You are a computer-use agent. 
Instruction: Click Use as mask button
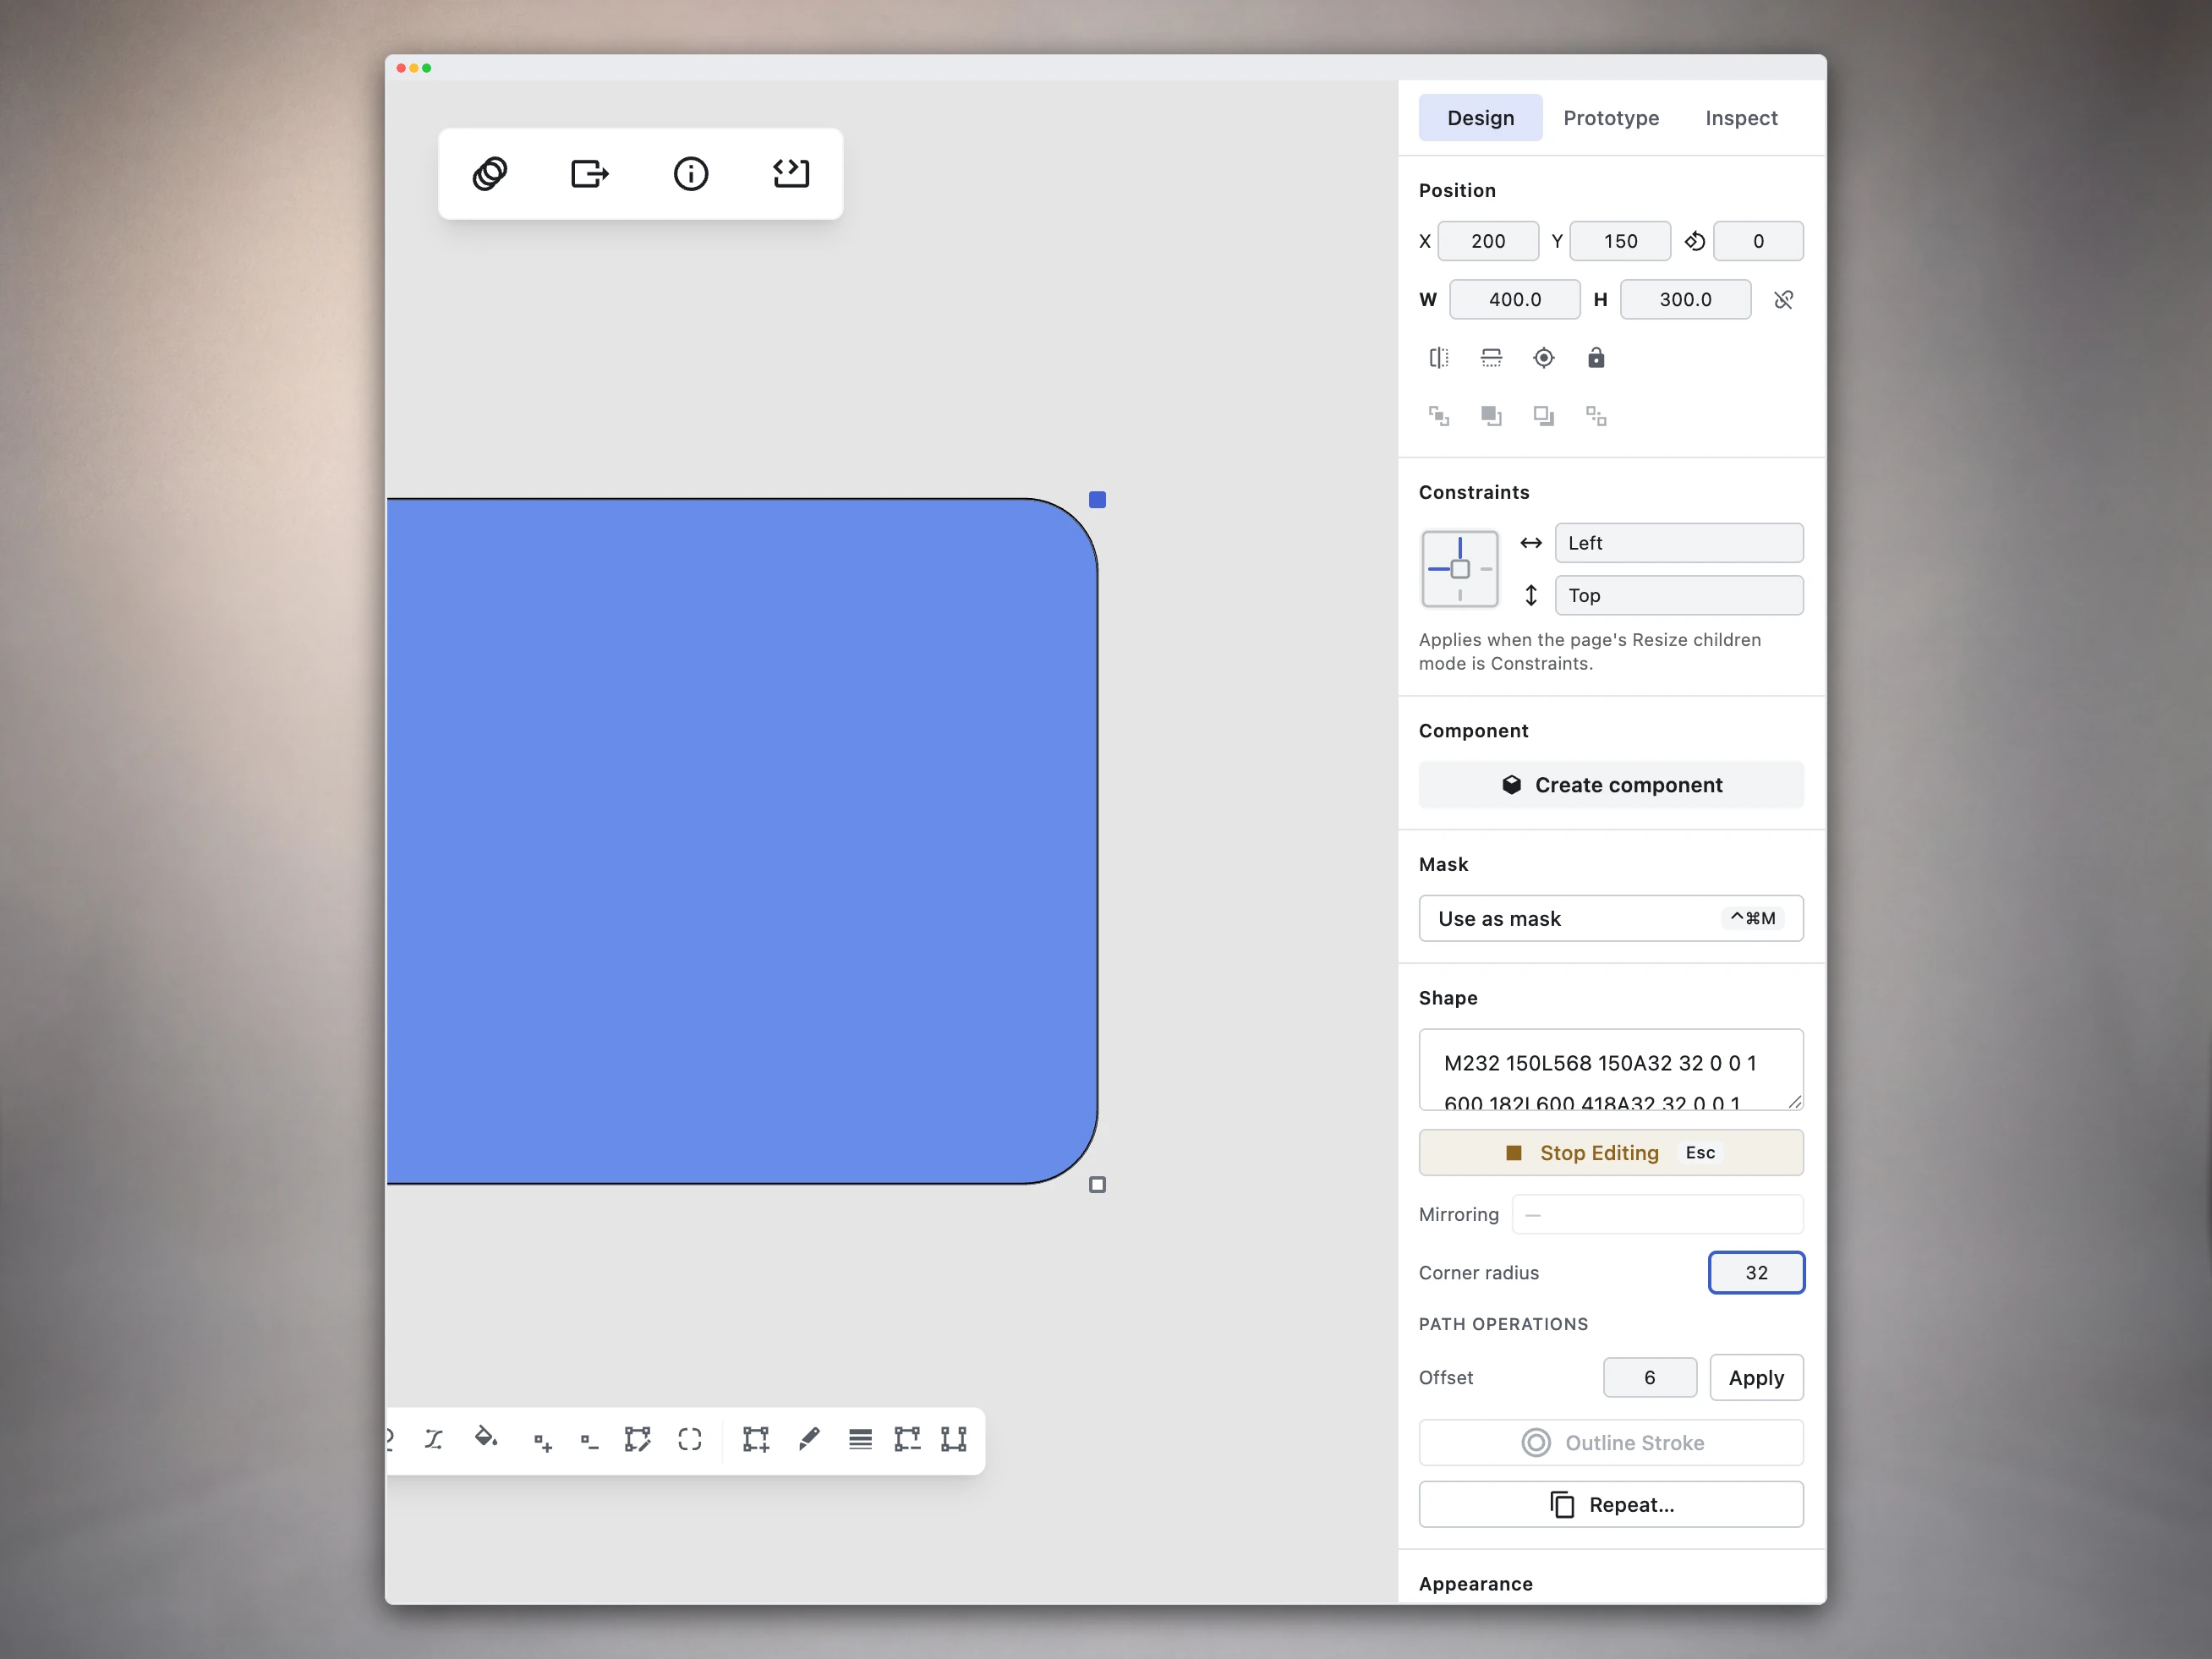point(1611,918)
